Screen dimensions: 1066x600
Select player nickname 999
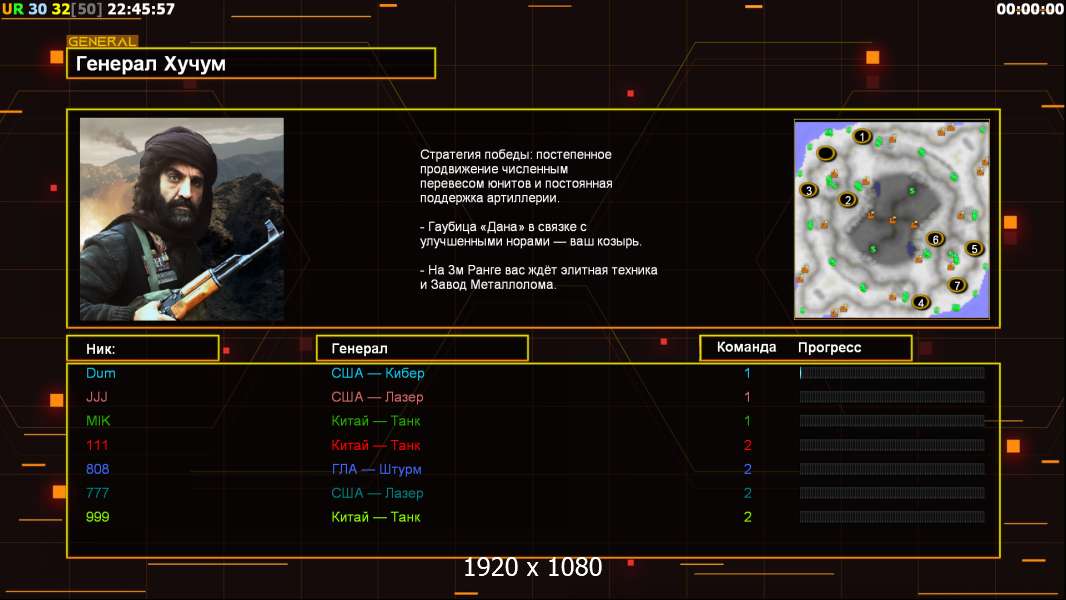(x=97, y=516)
